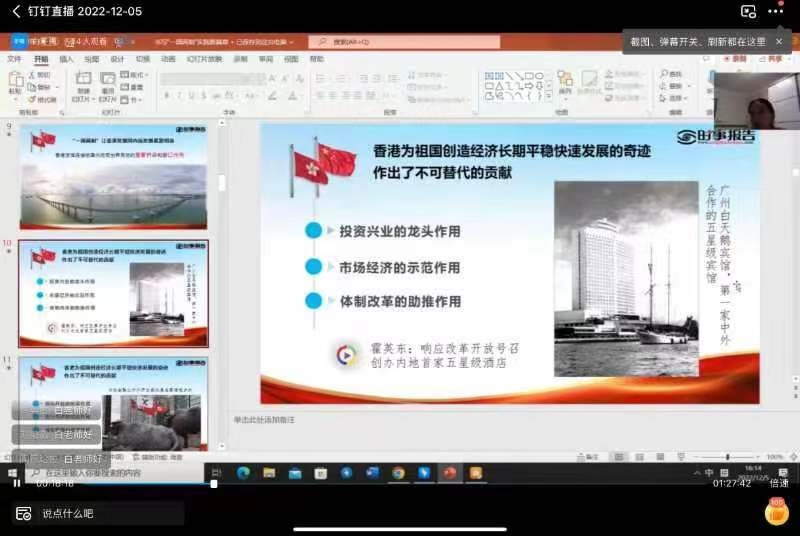Image resolution: width=800 pixels, height=536 pixels.
Task: Open the font name combo box
Action: 207,79
